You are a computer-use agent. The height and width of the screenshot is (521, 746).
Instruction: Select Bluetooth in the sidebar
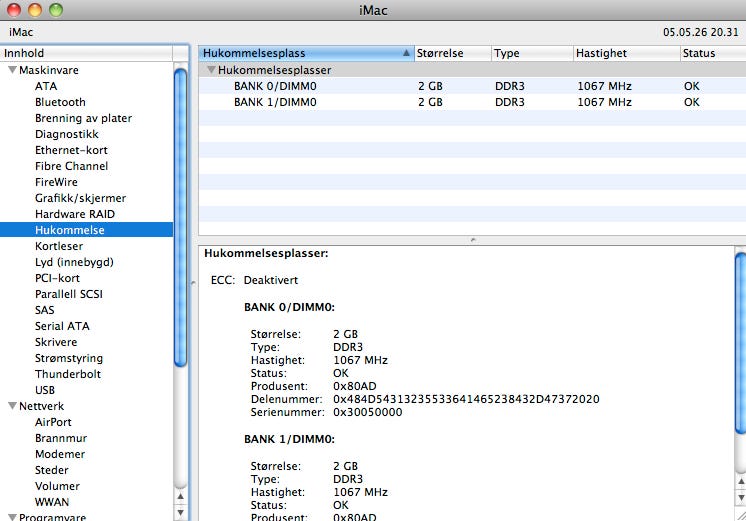click(60, 102)
